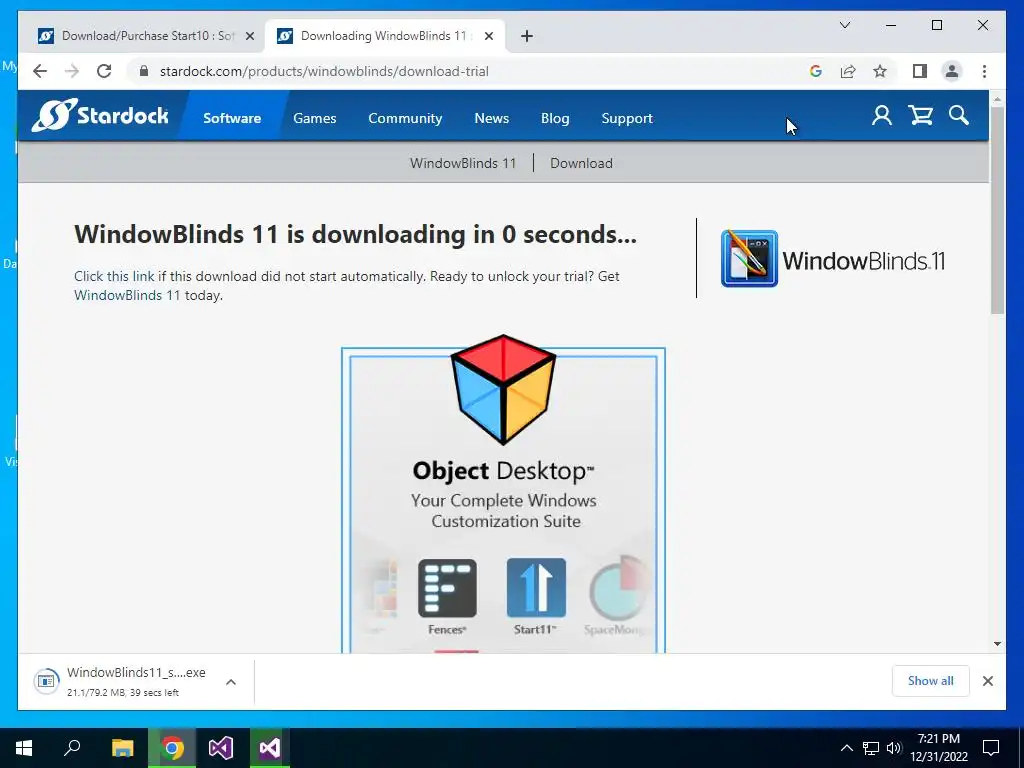Click scrollbar down arrow
1024x768 pixels.
(x=997, y=644)
